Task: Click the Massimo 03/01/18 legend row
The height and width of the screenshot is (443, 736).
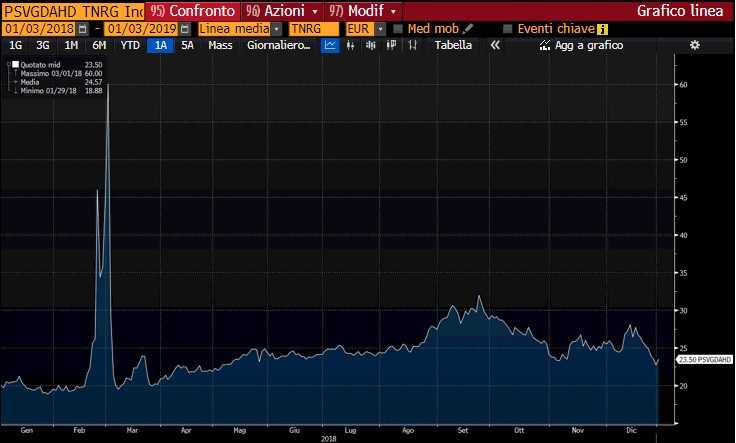Action: [x=61, y=74]
